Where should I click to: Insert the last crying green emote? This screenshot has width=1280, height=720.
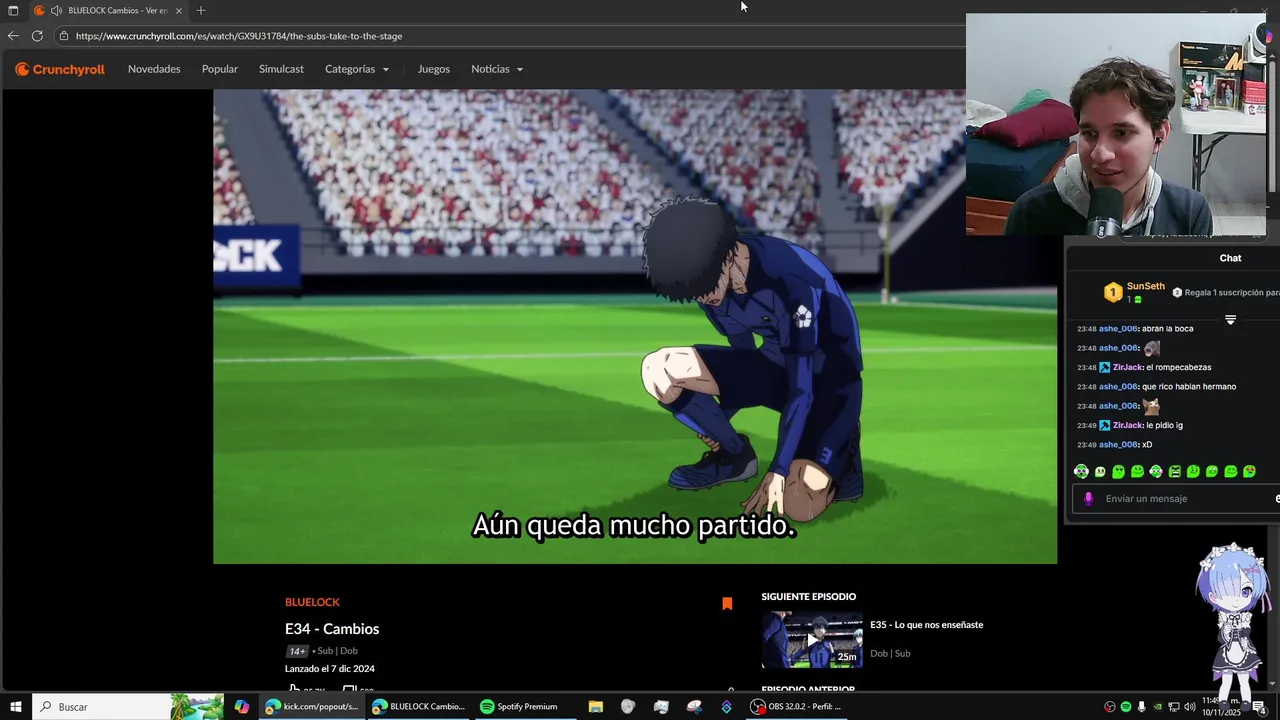(x=1249, y=471)
